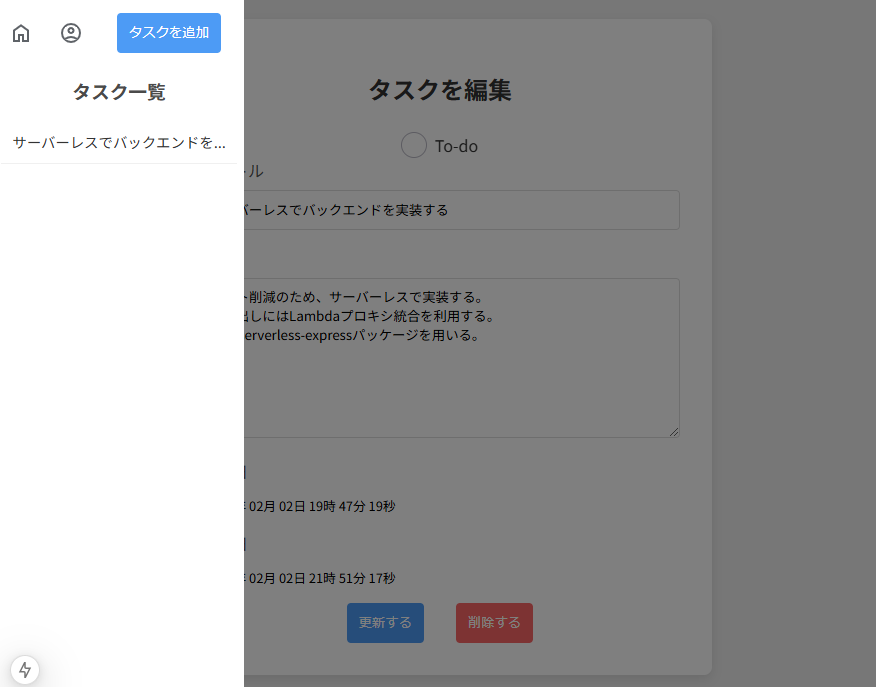
Task: Click the タスクを追加 button
Action: tap(169, 33)
